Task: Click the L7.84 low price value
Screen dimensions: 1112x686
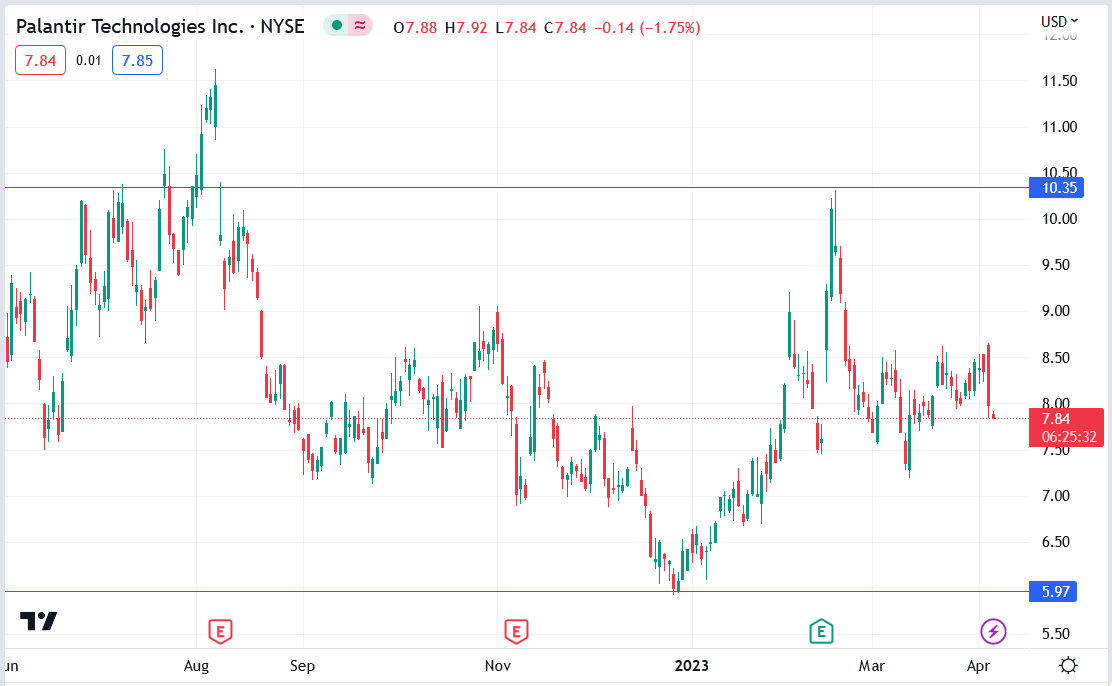Action: pyautogui.click(x=516, y=28)
